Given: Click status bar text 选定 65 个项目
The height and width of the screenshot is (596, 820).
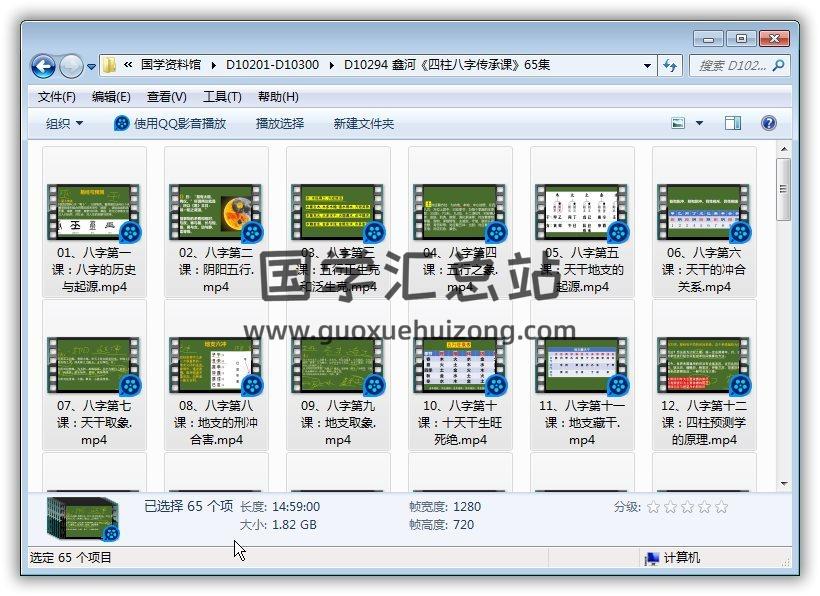Looking at the screenshot, I should 71,558.
